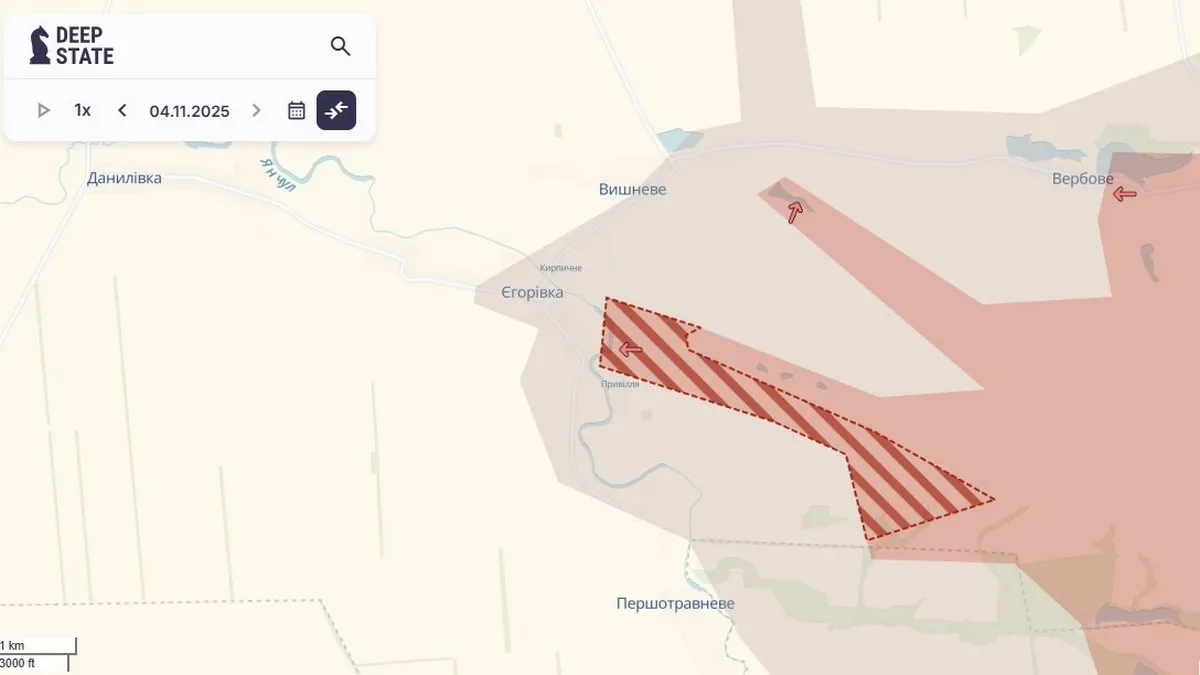Select the Єгорівка town label
1200x675 pixels.
pyautogui.click(x=532, y=292)
